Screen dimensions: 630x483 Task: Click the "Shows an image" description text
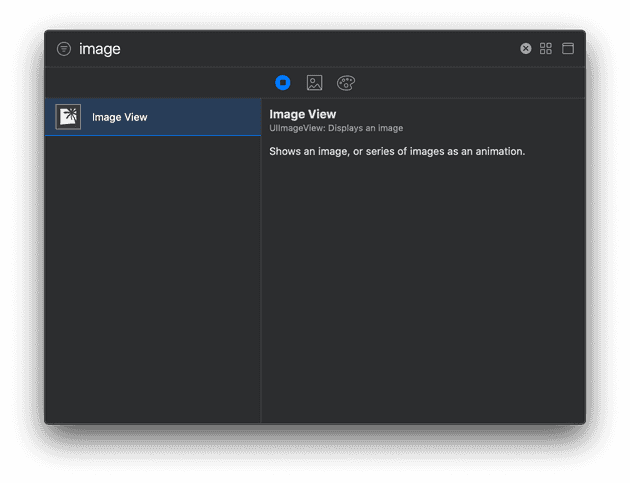point(397,151)
